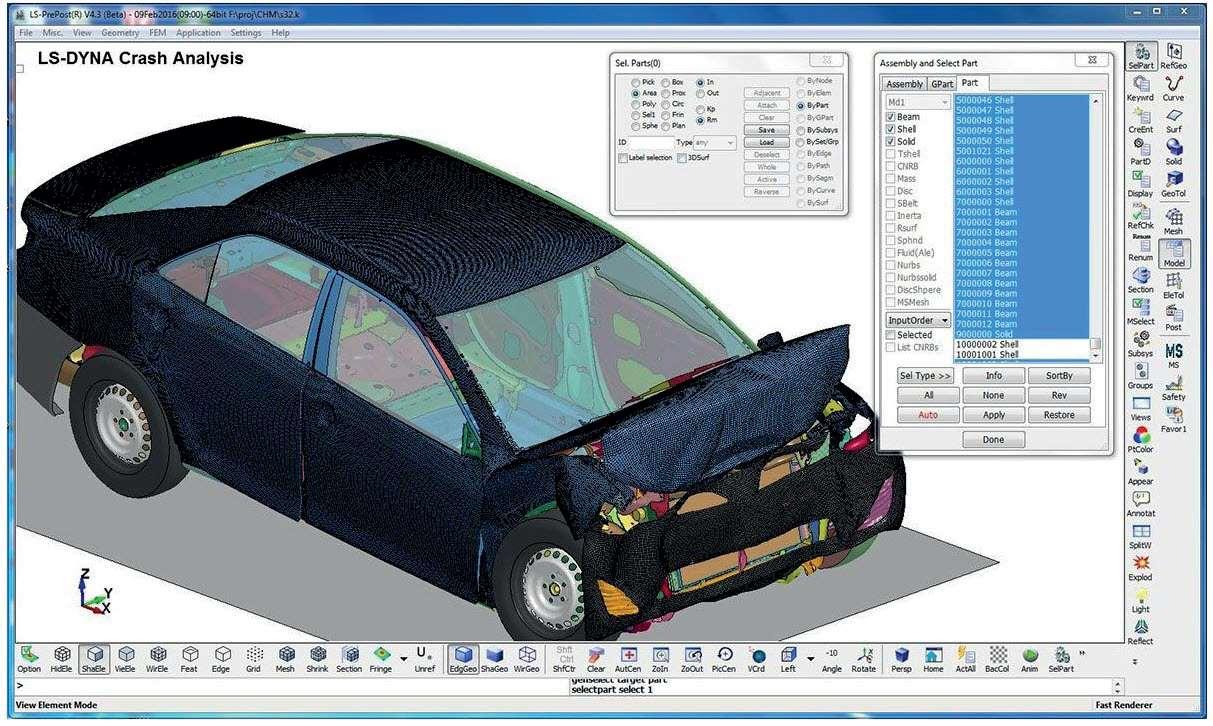The height and width of the screenshot is (726, 1213).
Task: Enable the Label selection checkbox
Action: pos(622,158)
